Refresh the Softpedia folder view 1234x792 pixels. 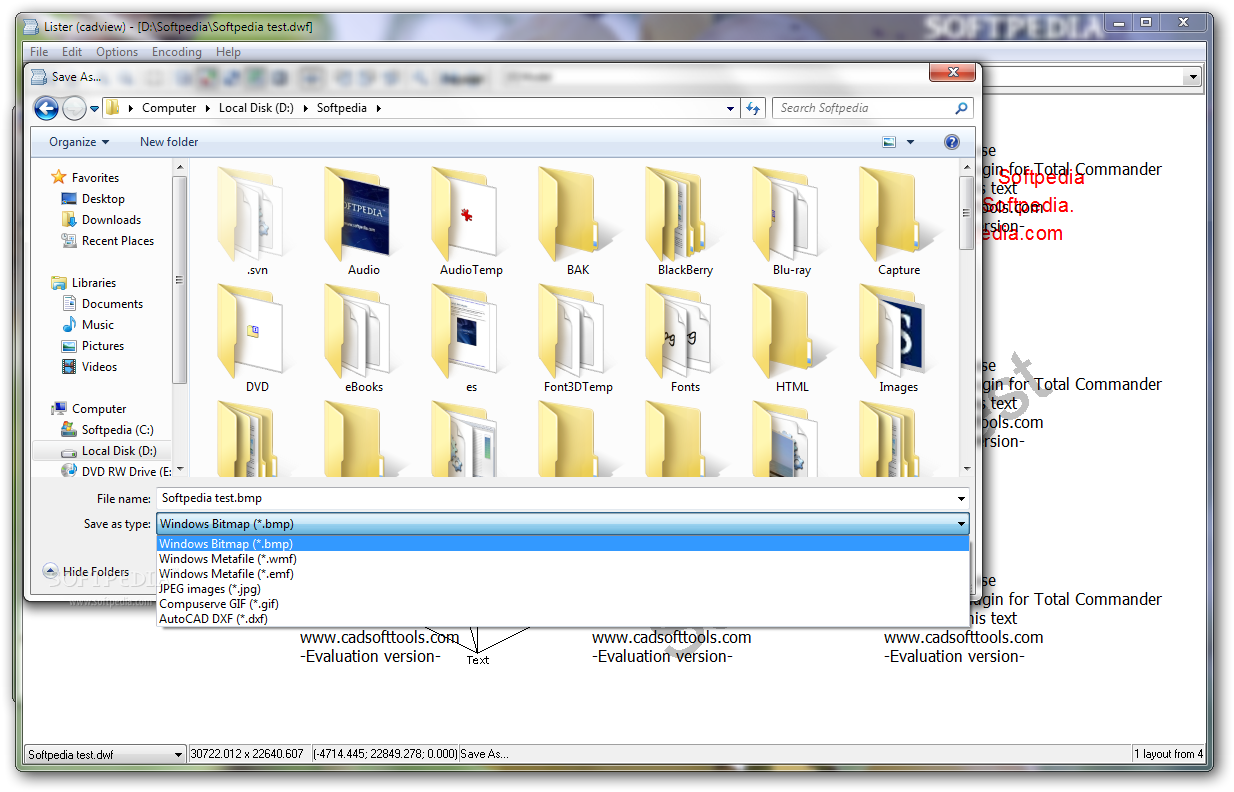point(754,108)
